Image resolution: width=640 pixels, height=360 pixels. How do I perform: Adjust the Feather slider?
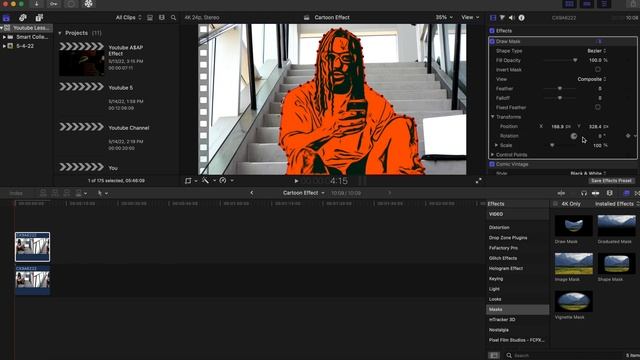tap(560, 88)
